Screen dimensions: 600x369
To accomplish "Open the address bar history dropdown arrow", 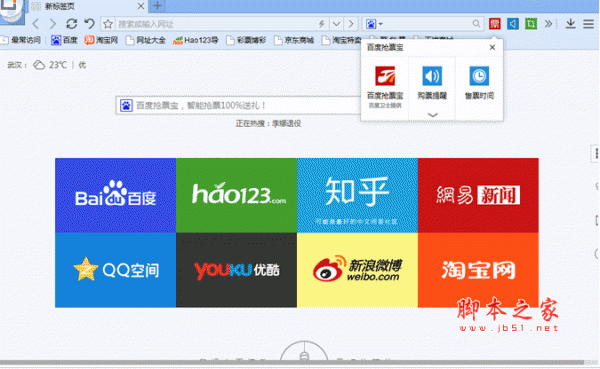I will tap(336, 24).
